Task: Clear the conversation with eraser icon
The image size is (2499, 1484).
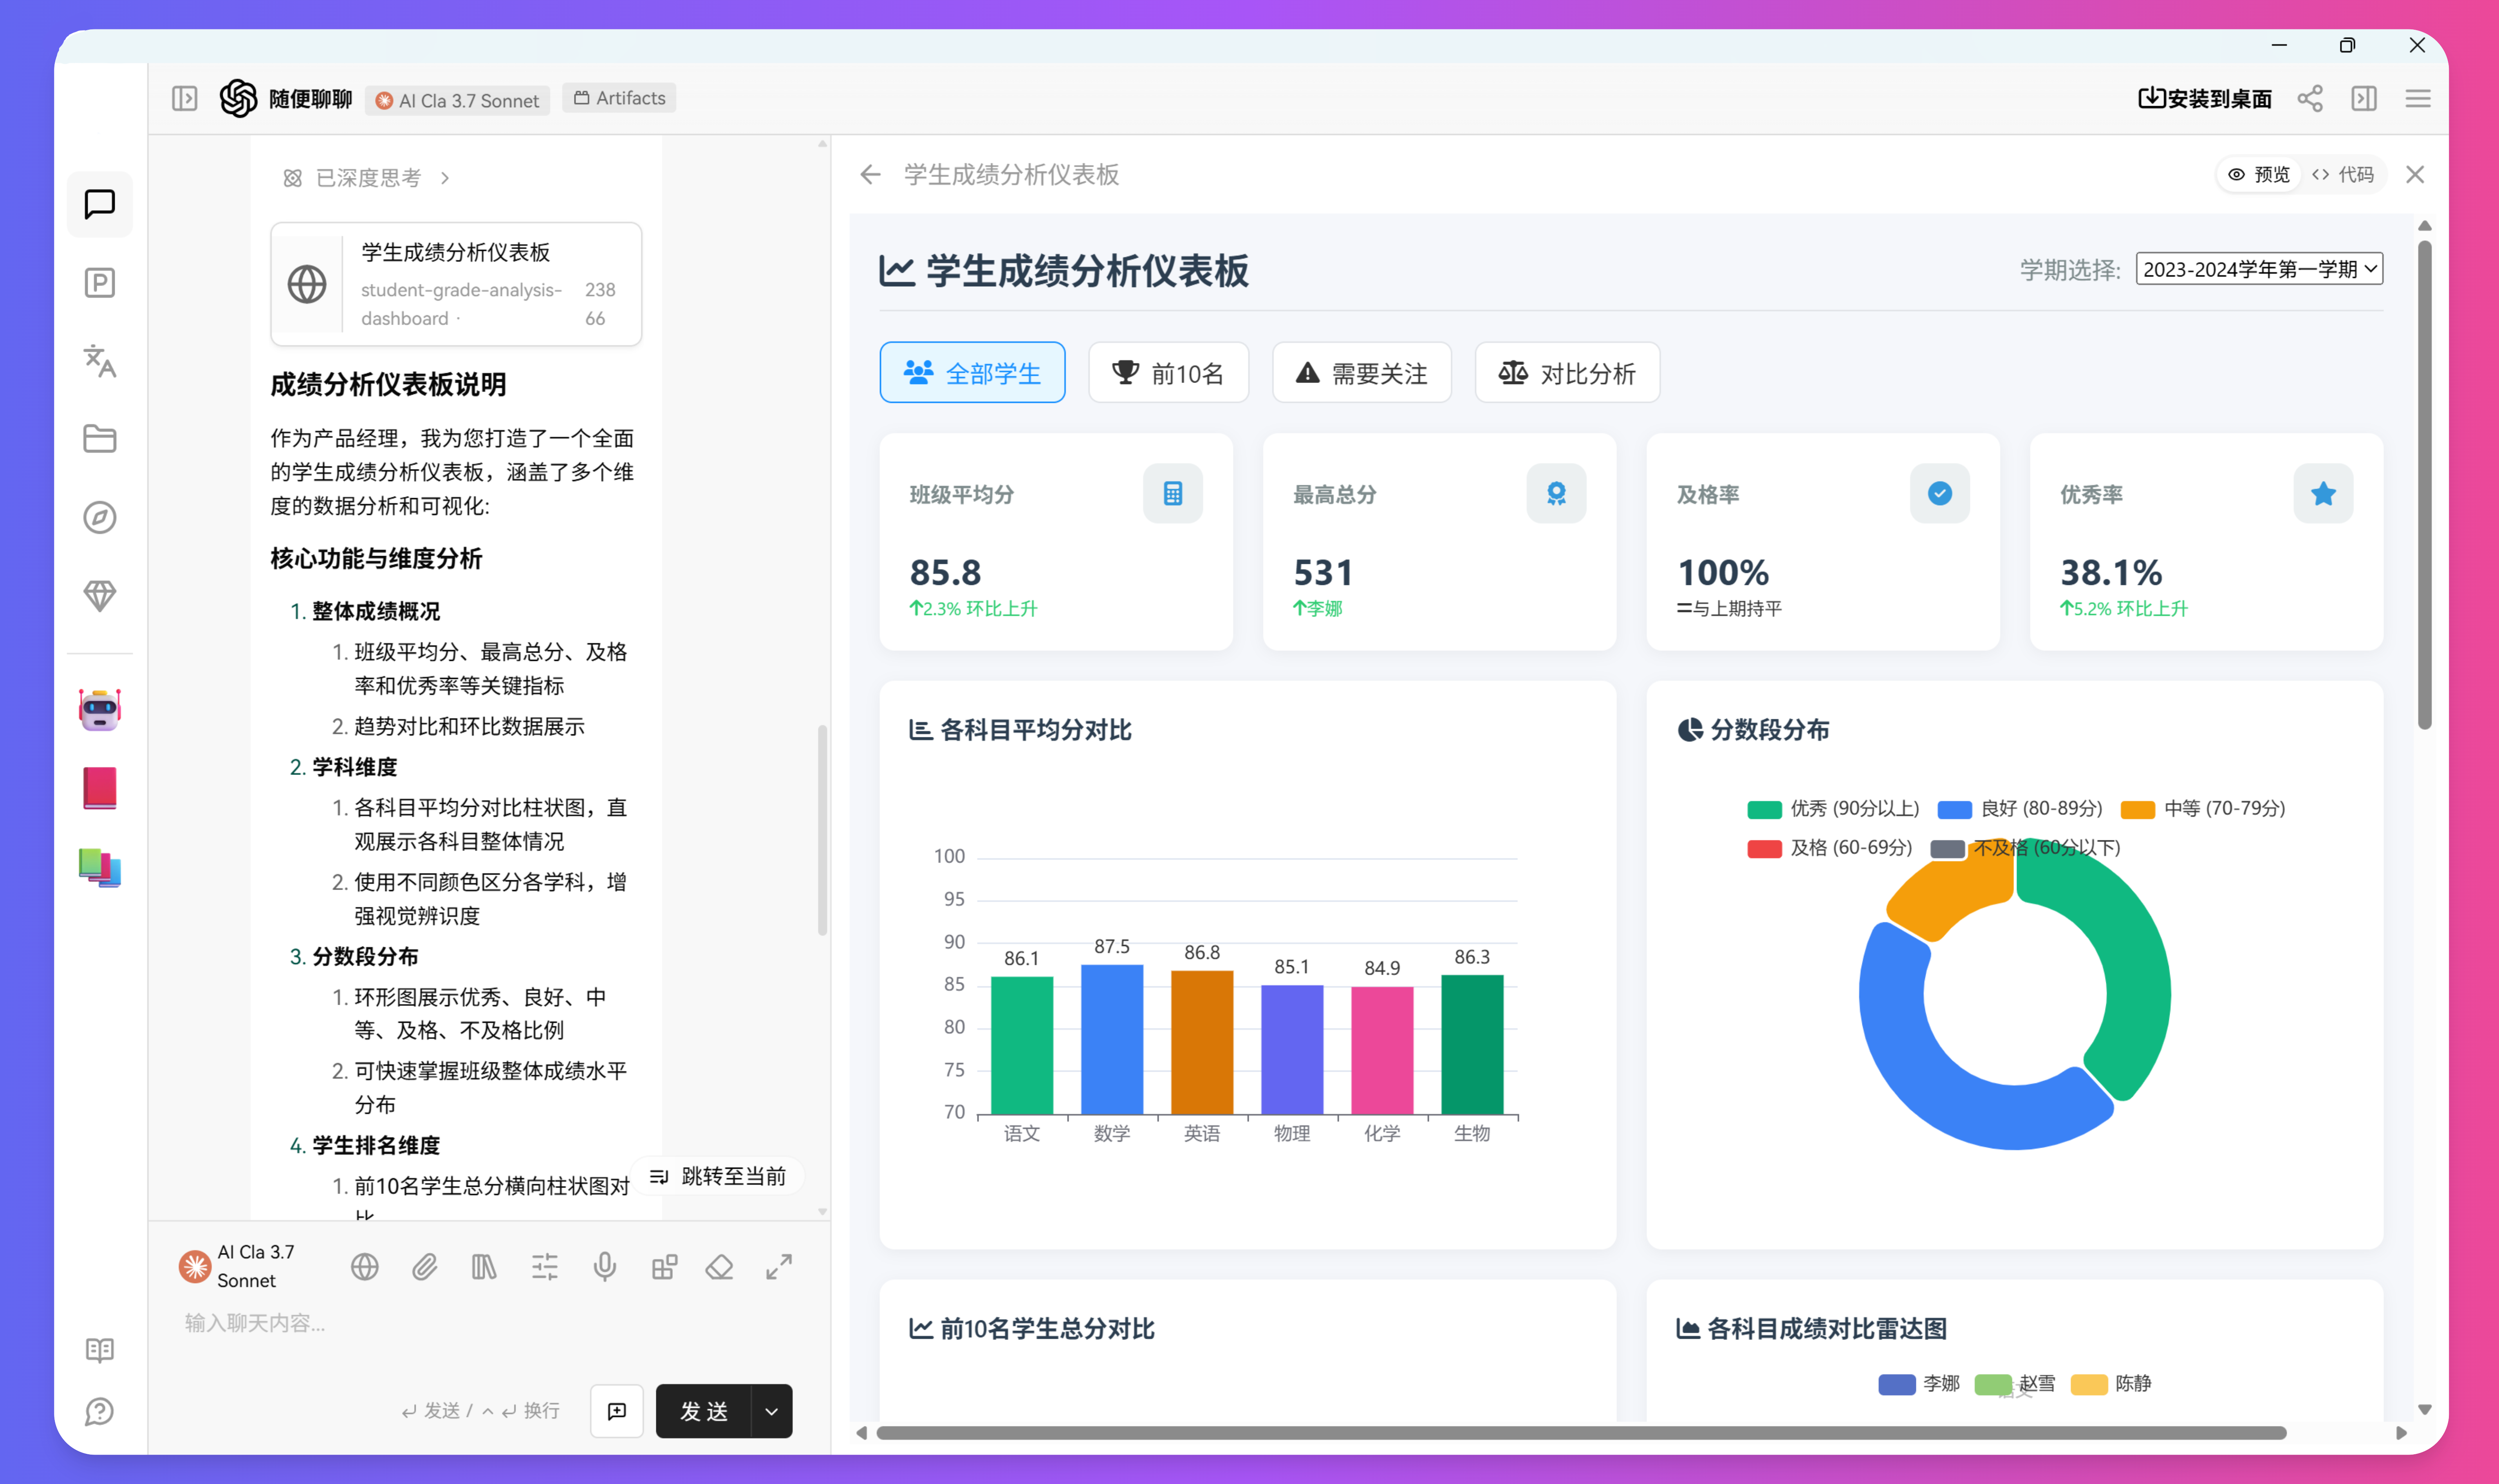Action: tap(719, 1267)
